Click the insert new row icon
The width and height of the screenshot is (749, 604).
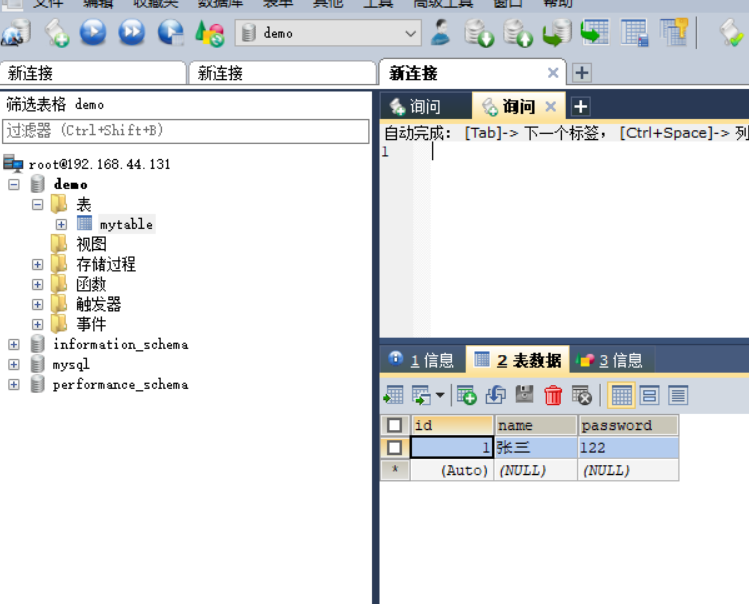click(467, 395)
